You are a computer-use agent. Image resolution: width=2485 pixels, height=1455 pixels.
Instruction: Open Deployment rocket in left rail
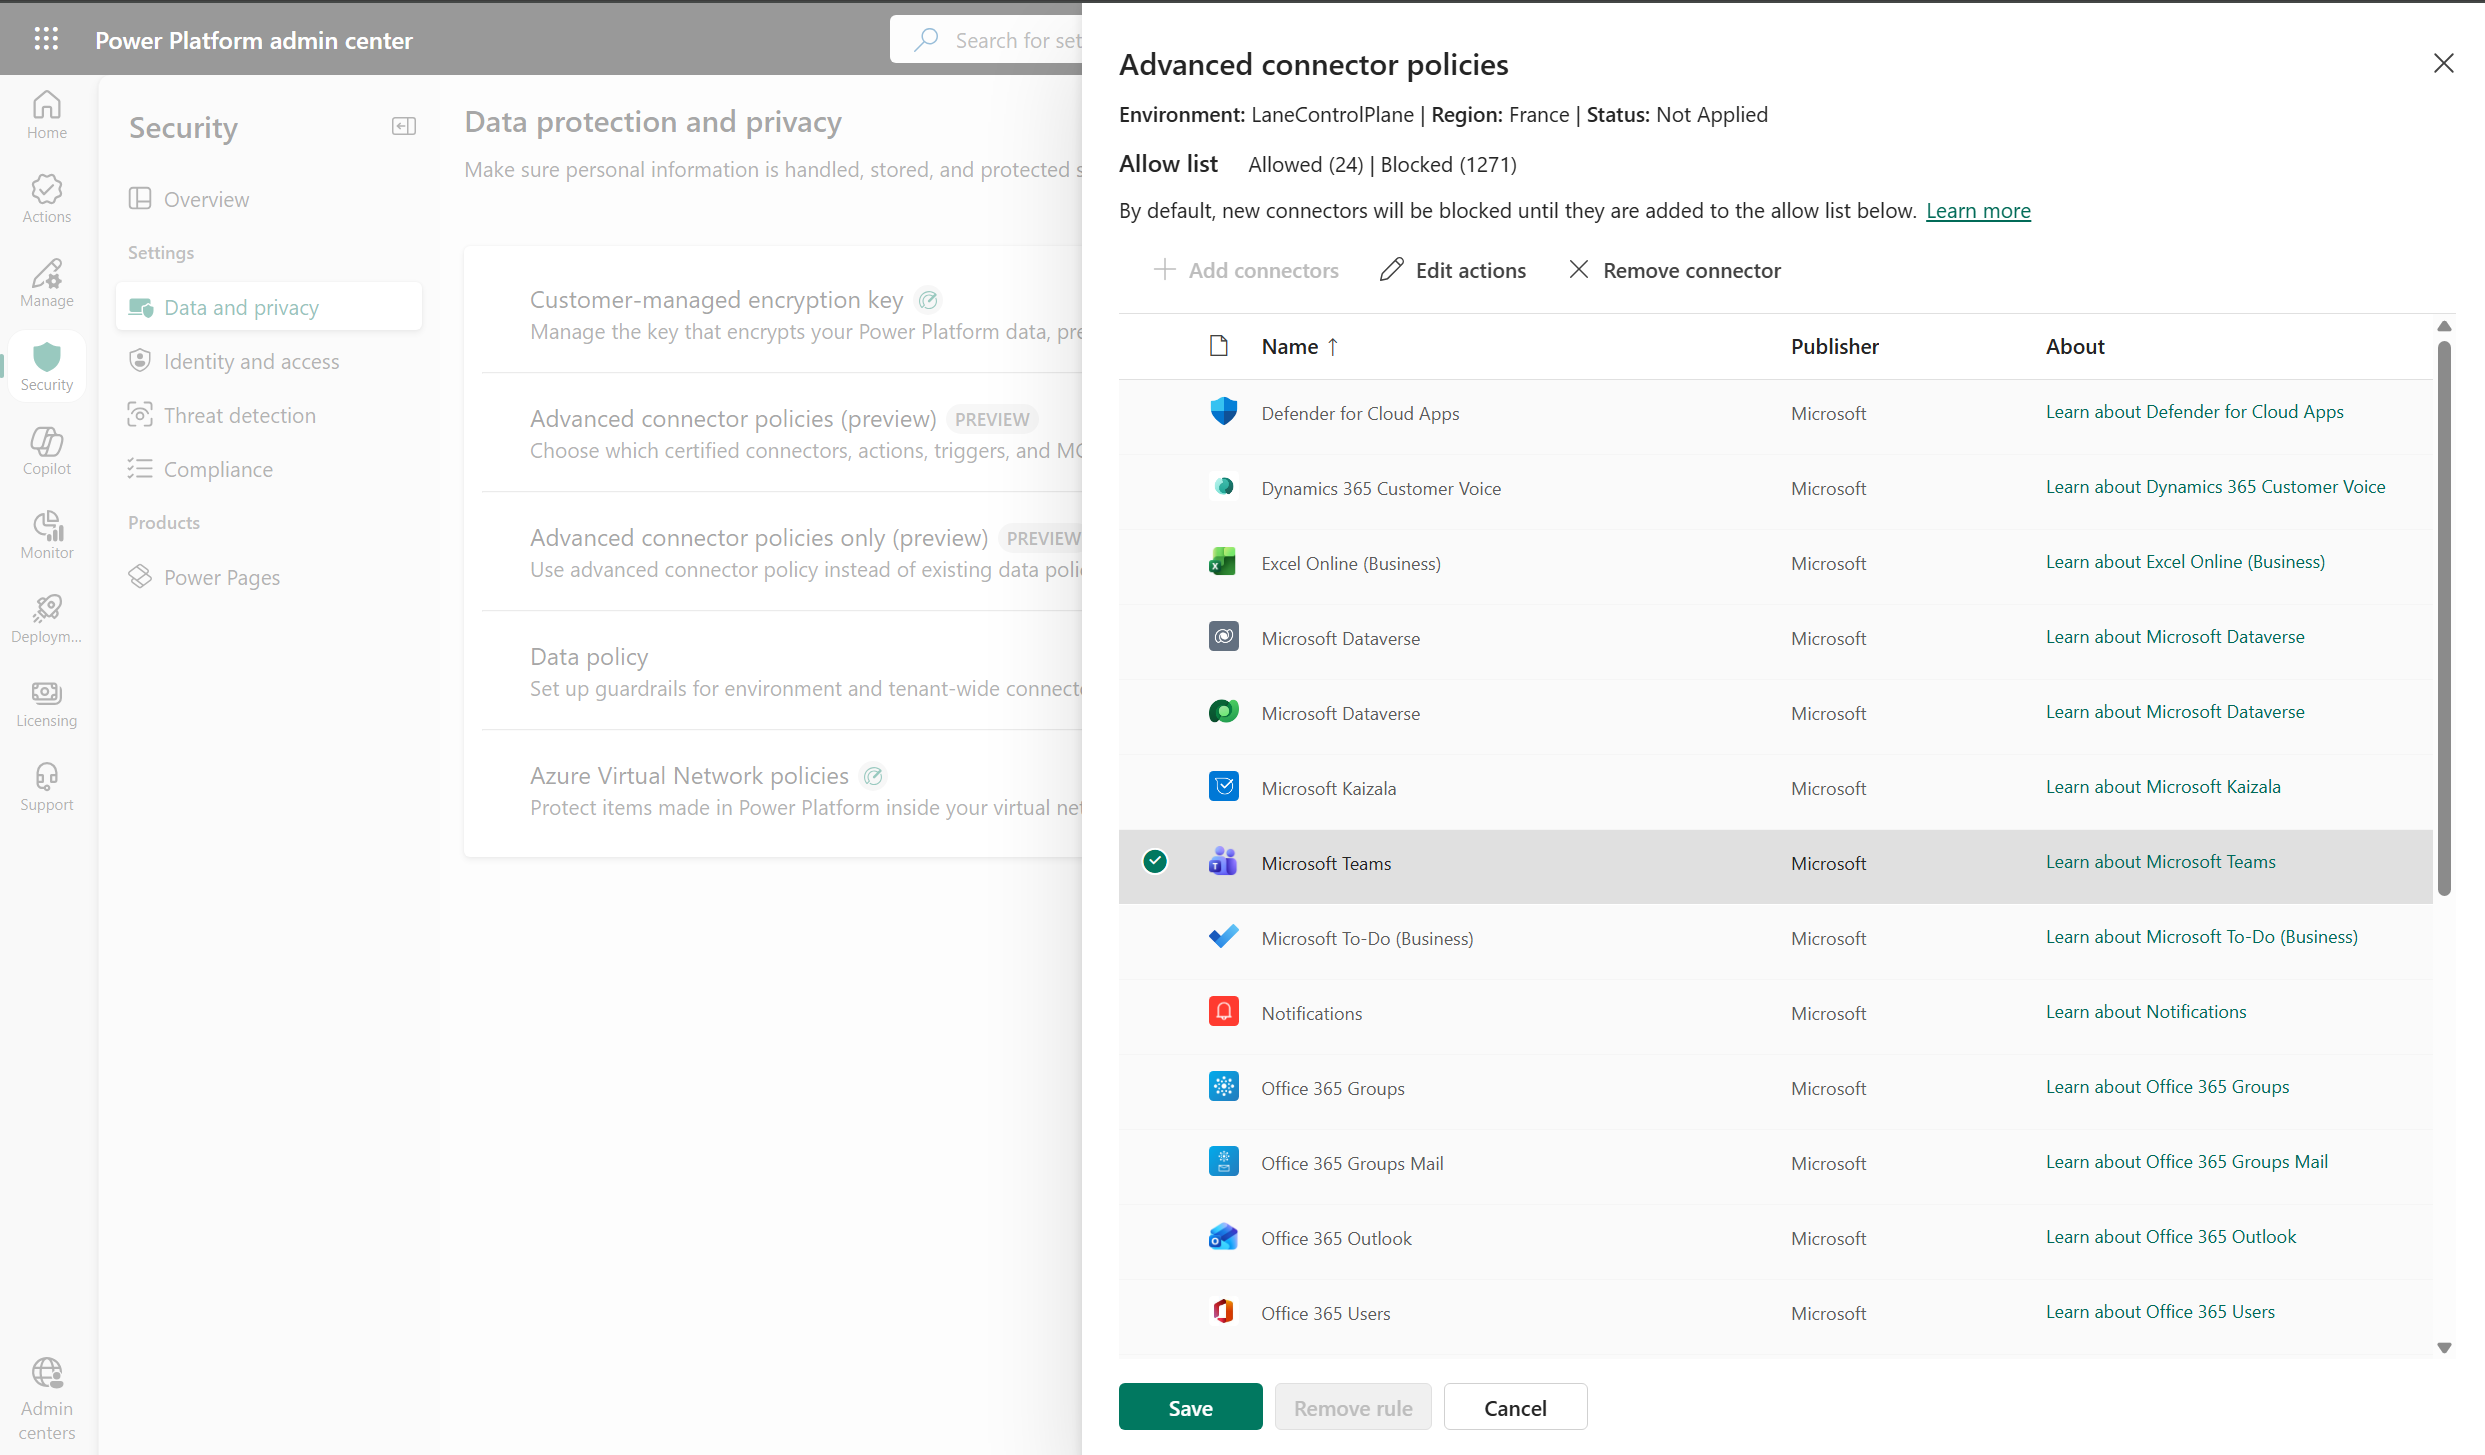pyautogui.click(x=46, y=619)
